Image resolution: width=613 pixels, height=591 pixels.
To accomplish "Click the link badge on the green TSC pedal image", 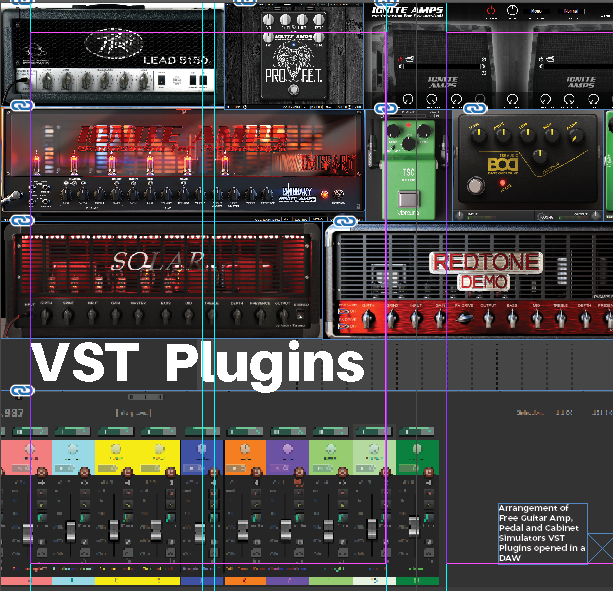I will (x=386, y=108).
